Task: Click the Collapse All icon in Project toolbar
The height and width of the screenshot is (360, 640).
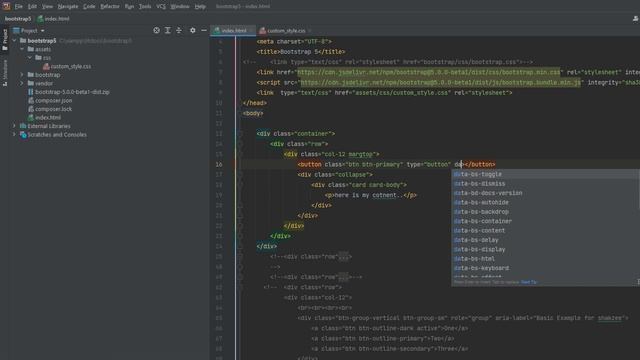Action: (x=179, y=30)
